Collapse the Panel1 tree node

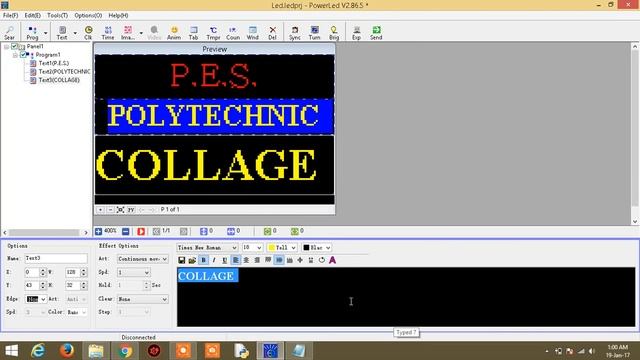coord(6,47)
